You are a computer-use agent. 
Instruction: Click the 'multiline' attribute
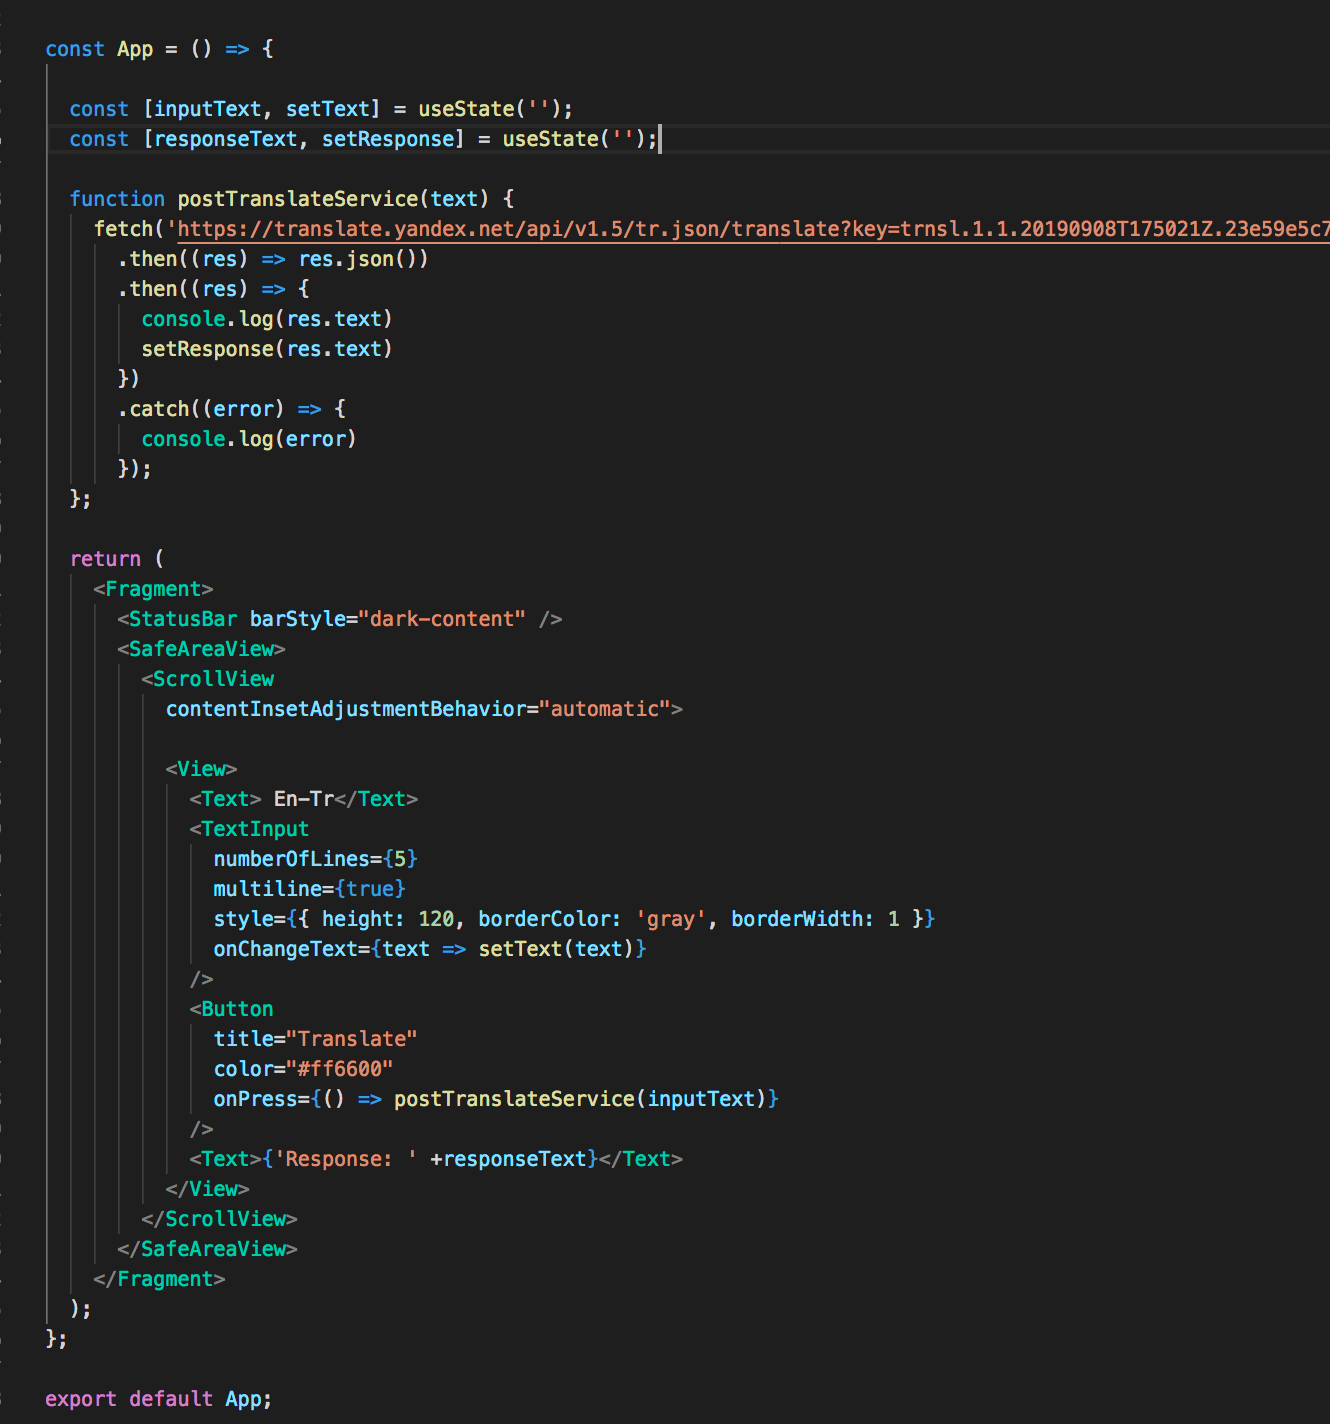coord(268,889)
